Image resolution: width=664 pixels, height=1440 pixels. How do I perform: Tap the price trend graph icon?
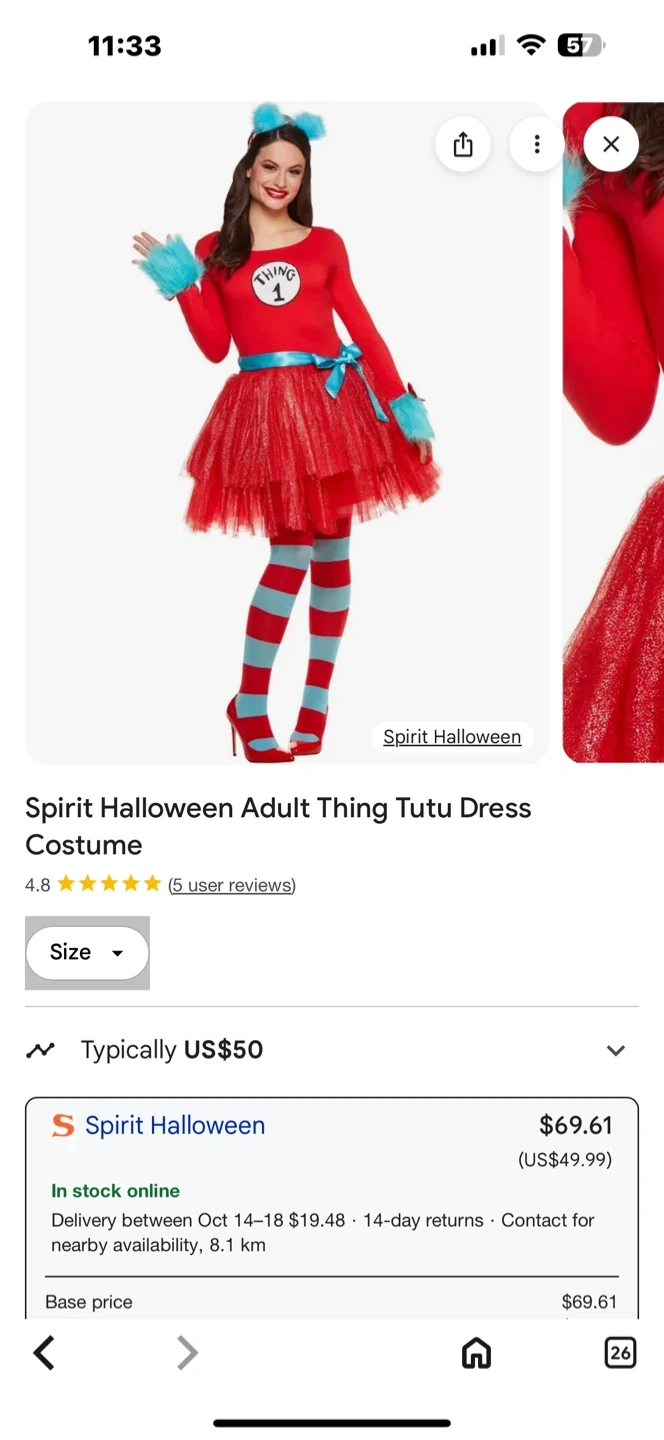(x=41, y=1050)
